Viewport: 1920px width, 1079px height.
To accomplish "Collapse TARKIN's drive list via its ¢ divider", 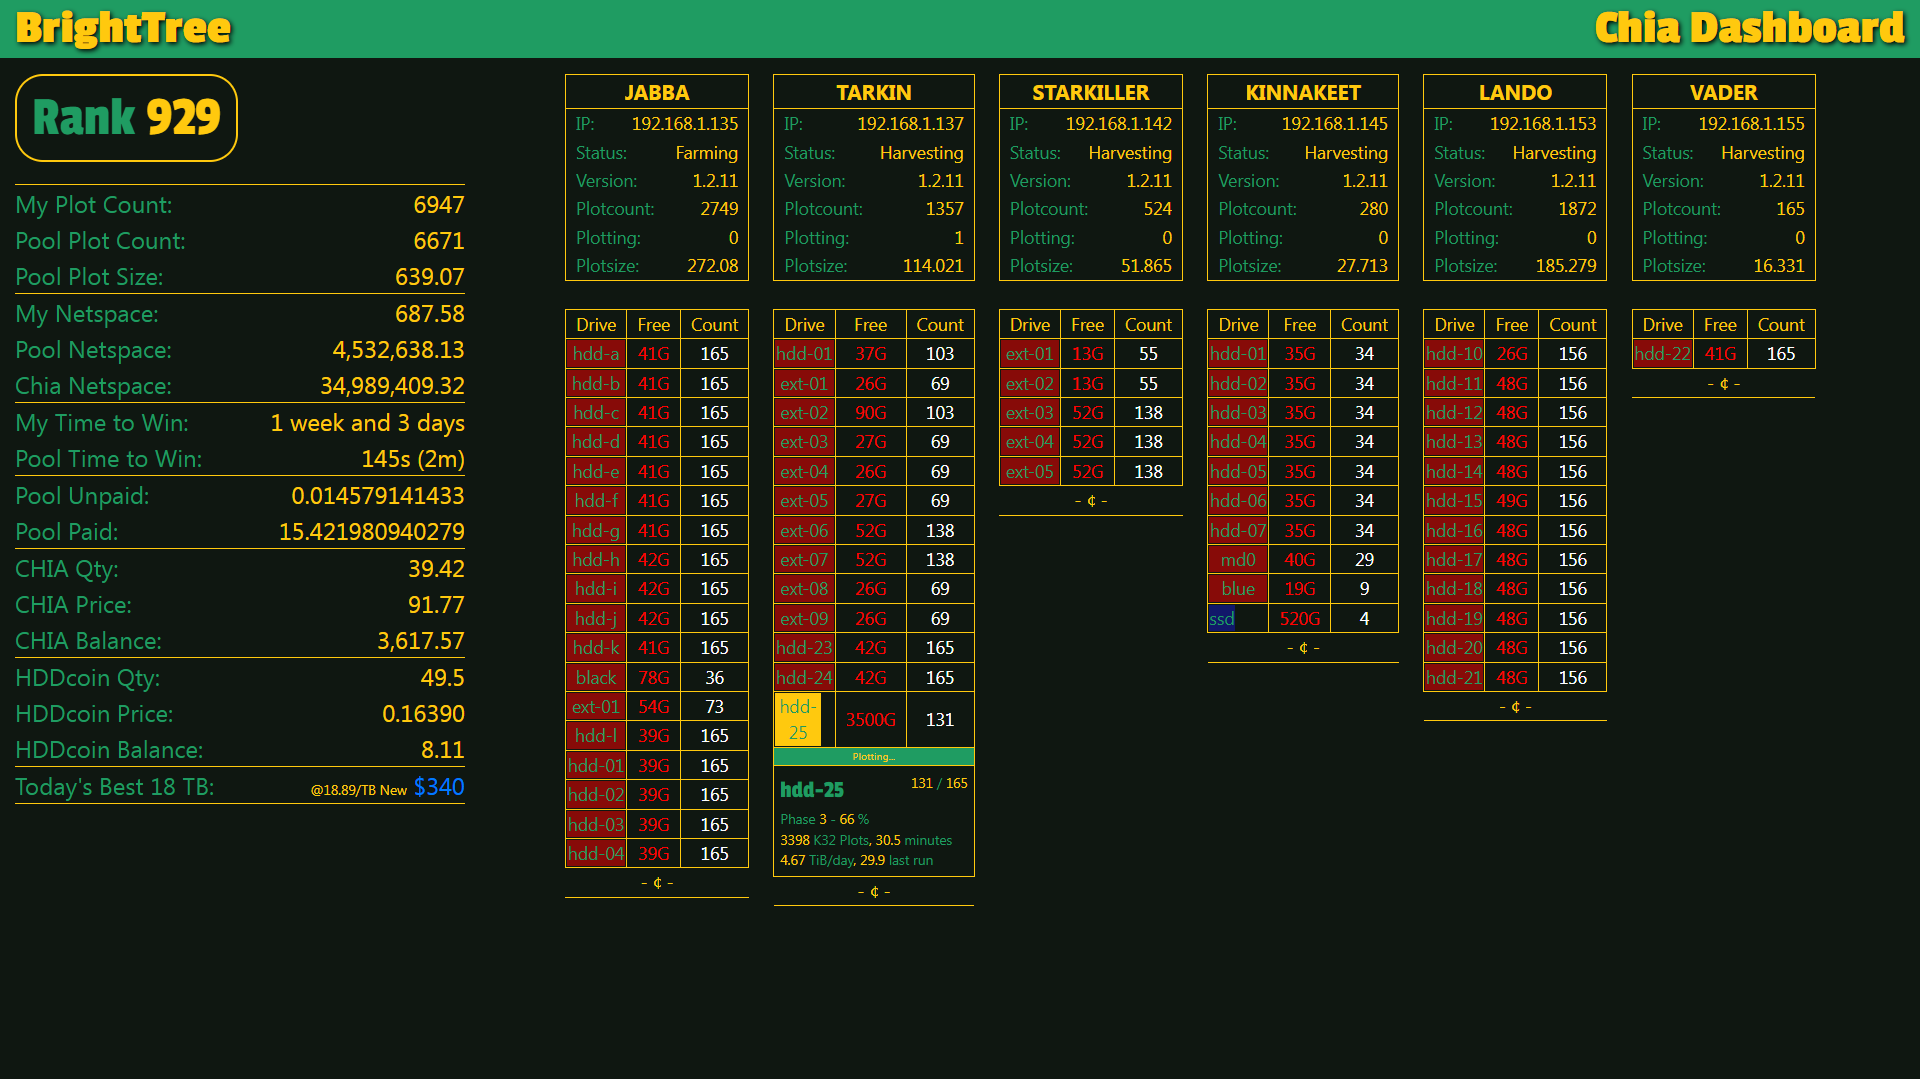I will [873, 890].
